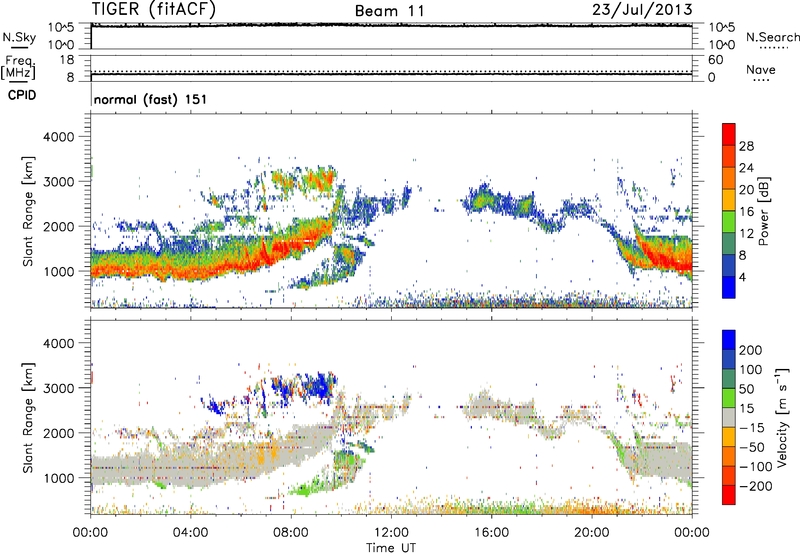The height and width of the screenshot is (554, 800).
Task: Select the 'Beam 11' heading
Action: click(390, 11)
